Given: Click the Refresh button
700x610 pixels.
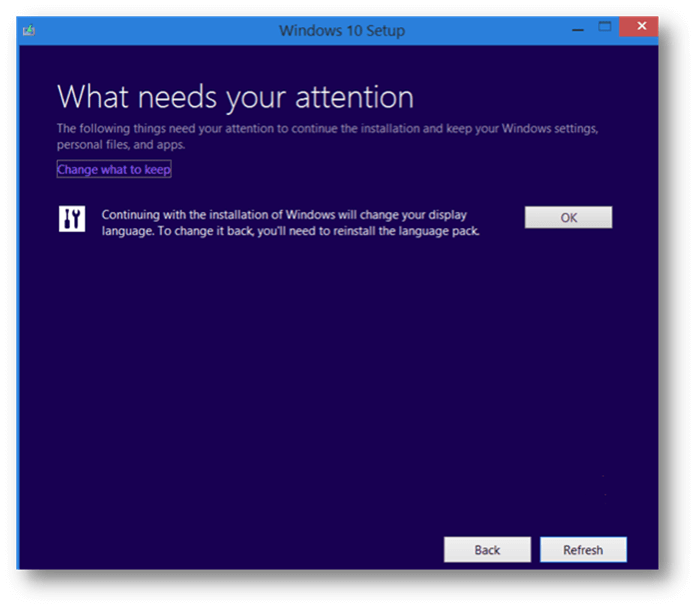Looking at the screenshot, I should pos(583,550).
